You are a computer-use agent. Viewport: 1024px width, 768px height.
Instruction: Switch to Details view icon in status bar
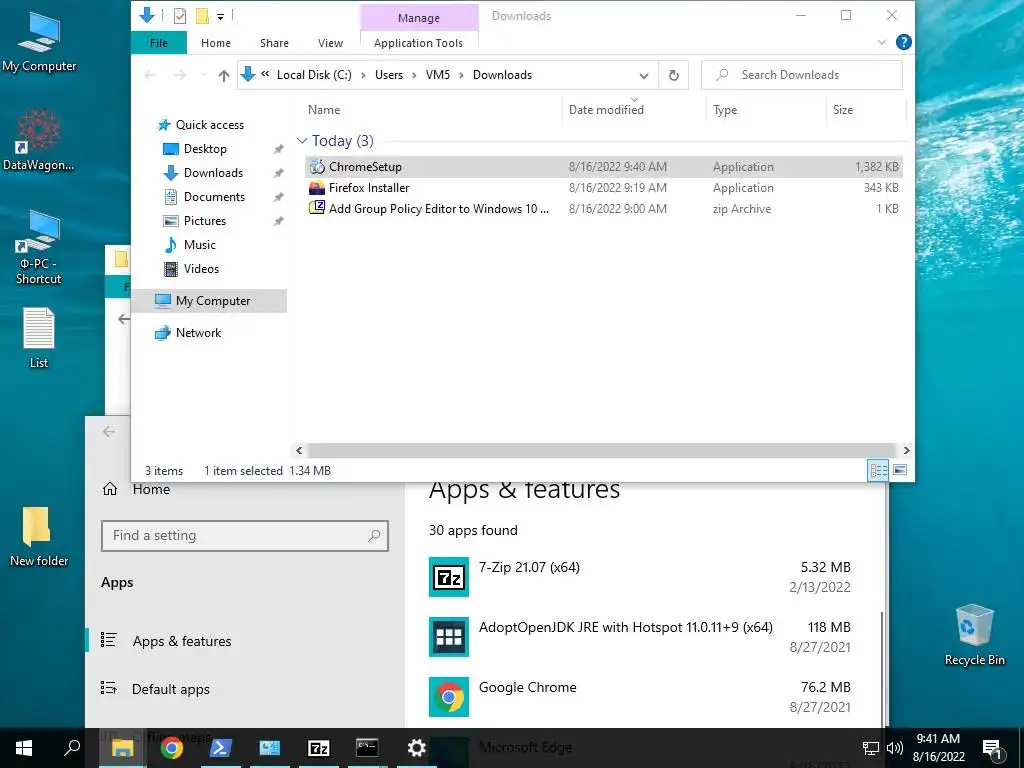click(x=878, y=470)
